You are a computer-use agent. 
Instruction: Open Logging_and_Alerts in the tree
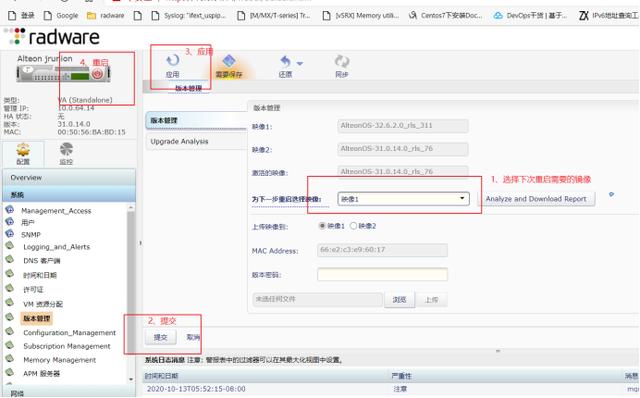tap(56, 247)
